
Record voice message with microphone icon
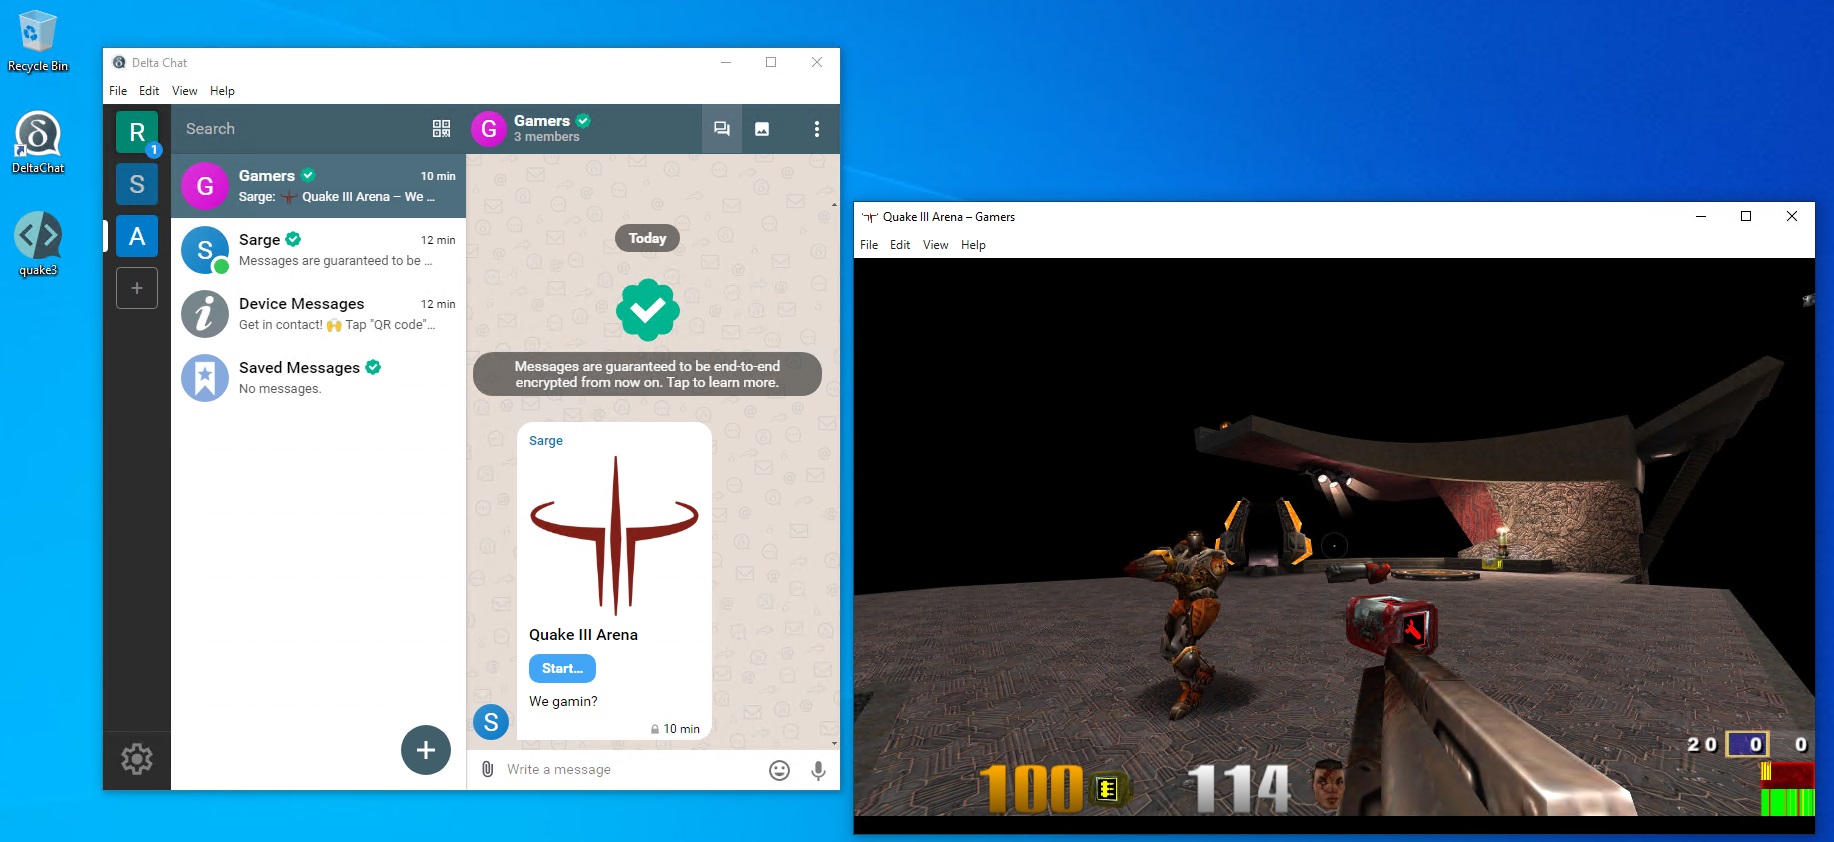(x=818, y=770)
